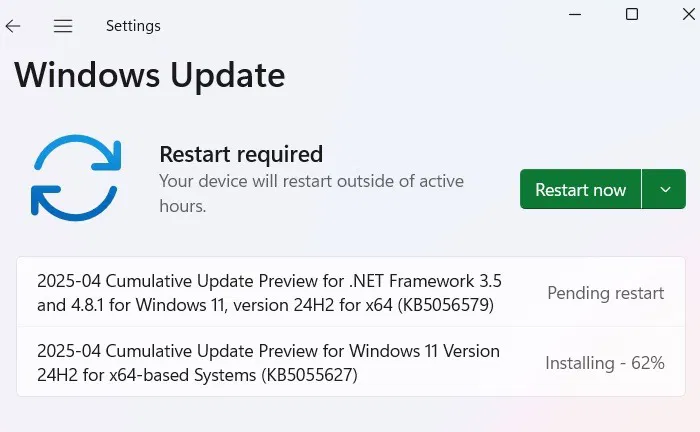Click the blue update sync arrows icon
The width and height of the screenshot is (700, 432).
tap(76, 178)
